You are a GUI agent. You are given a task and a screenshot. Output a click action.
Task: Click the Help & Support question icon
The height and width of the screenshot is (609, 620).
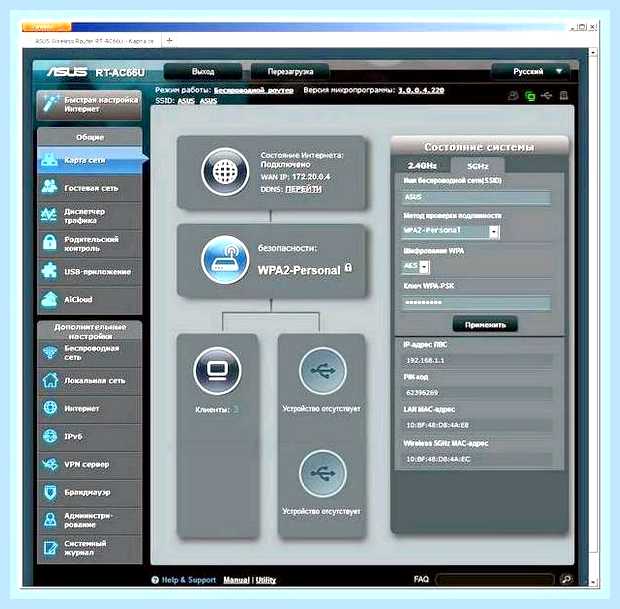point(155,580)
